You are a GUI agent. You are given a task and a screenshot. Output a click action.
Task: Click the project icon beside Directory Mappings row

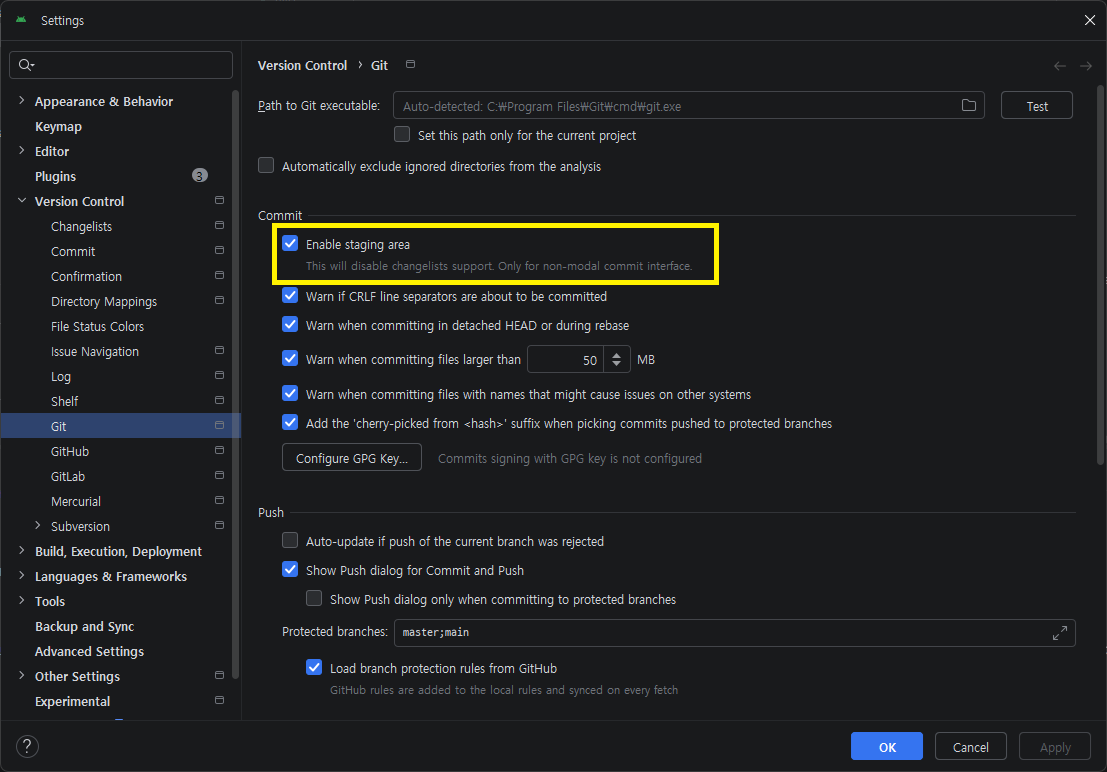coord(220,300)
